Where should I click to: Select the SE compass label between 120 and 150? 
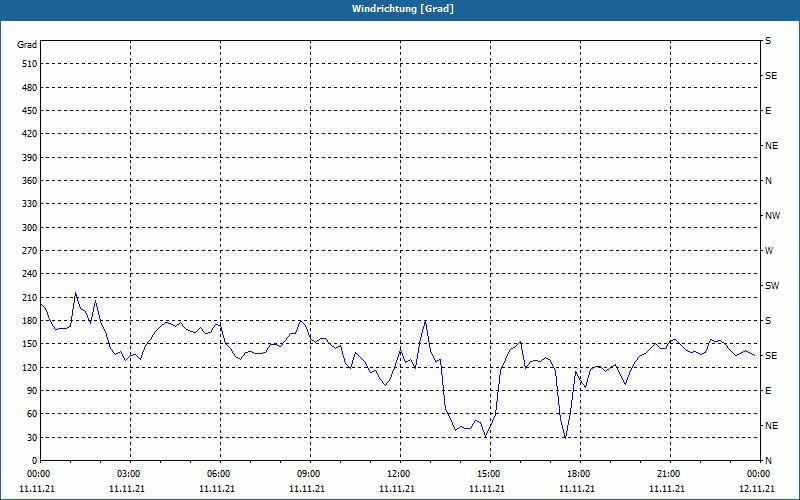[x=771, y=356]
